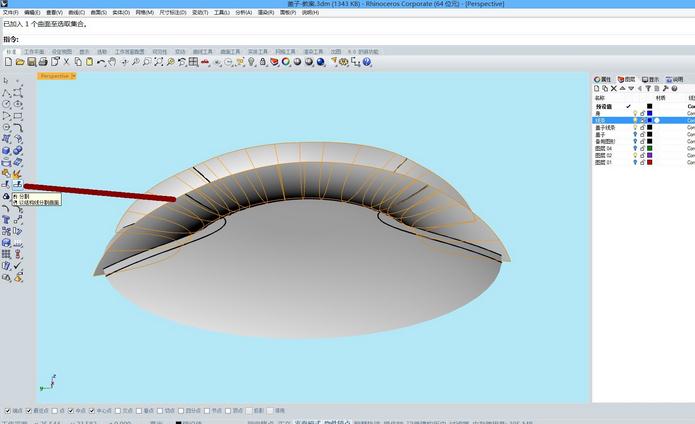The width and height of the screenshot is (695, 424).
Task: Click the red color swatch of 图层 01
Action: (x=649, y=162)
